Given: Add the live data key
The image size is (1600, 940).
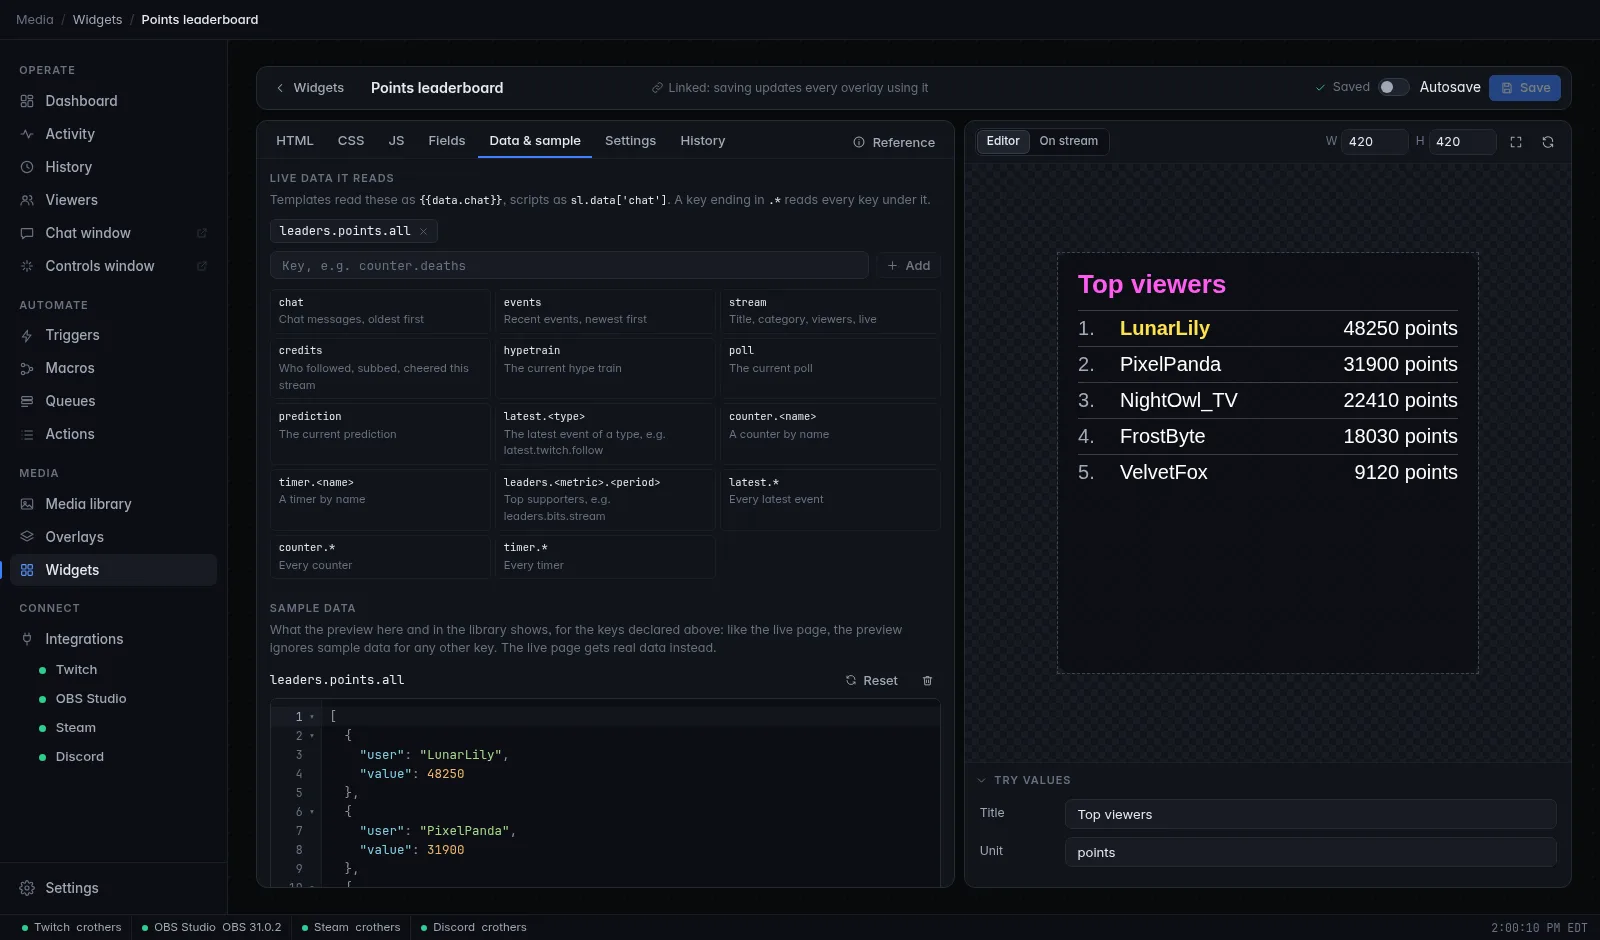Looking at the screenshot, I should pyautogui.click(x=909, y=265).
